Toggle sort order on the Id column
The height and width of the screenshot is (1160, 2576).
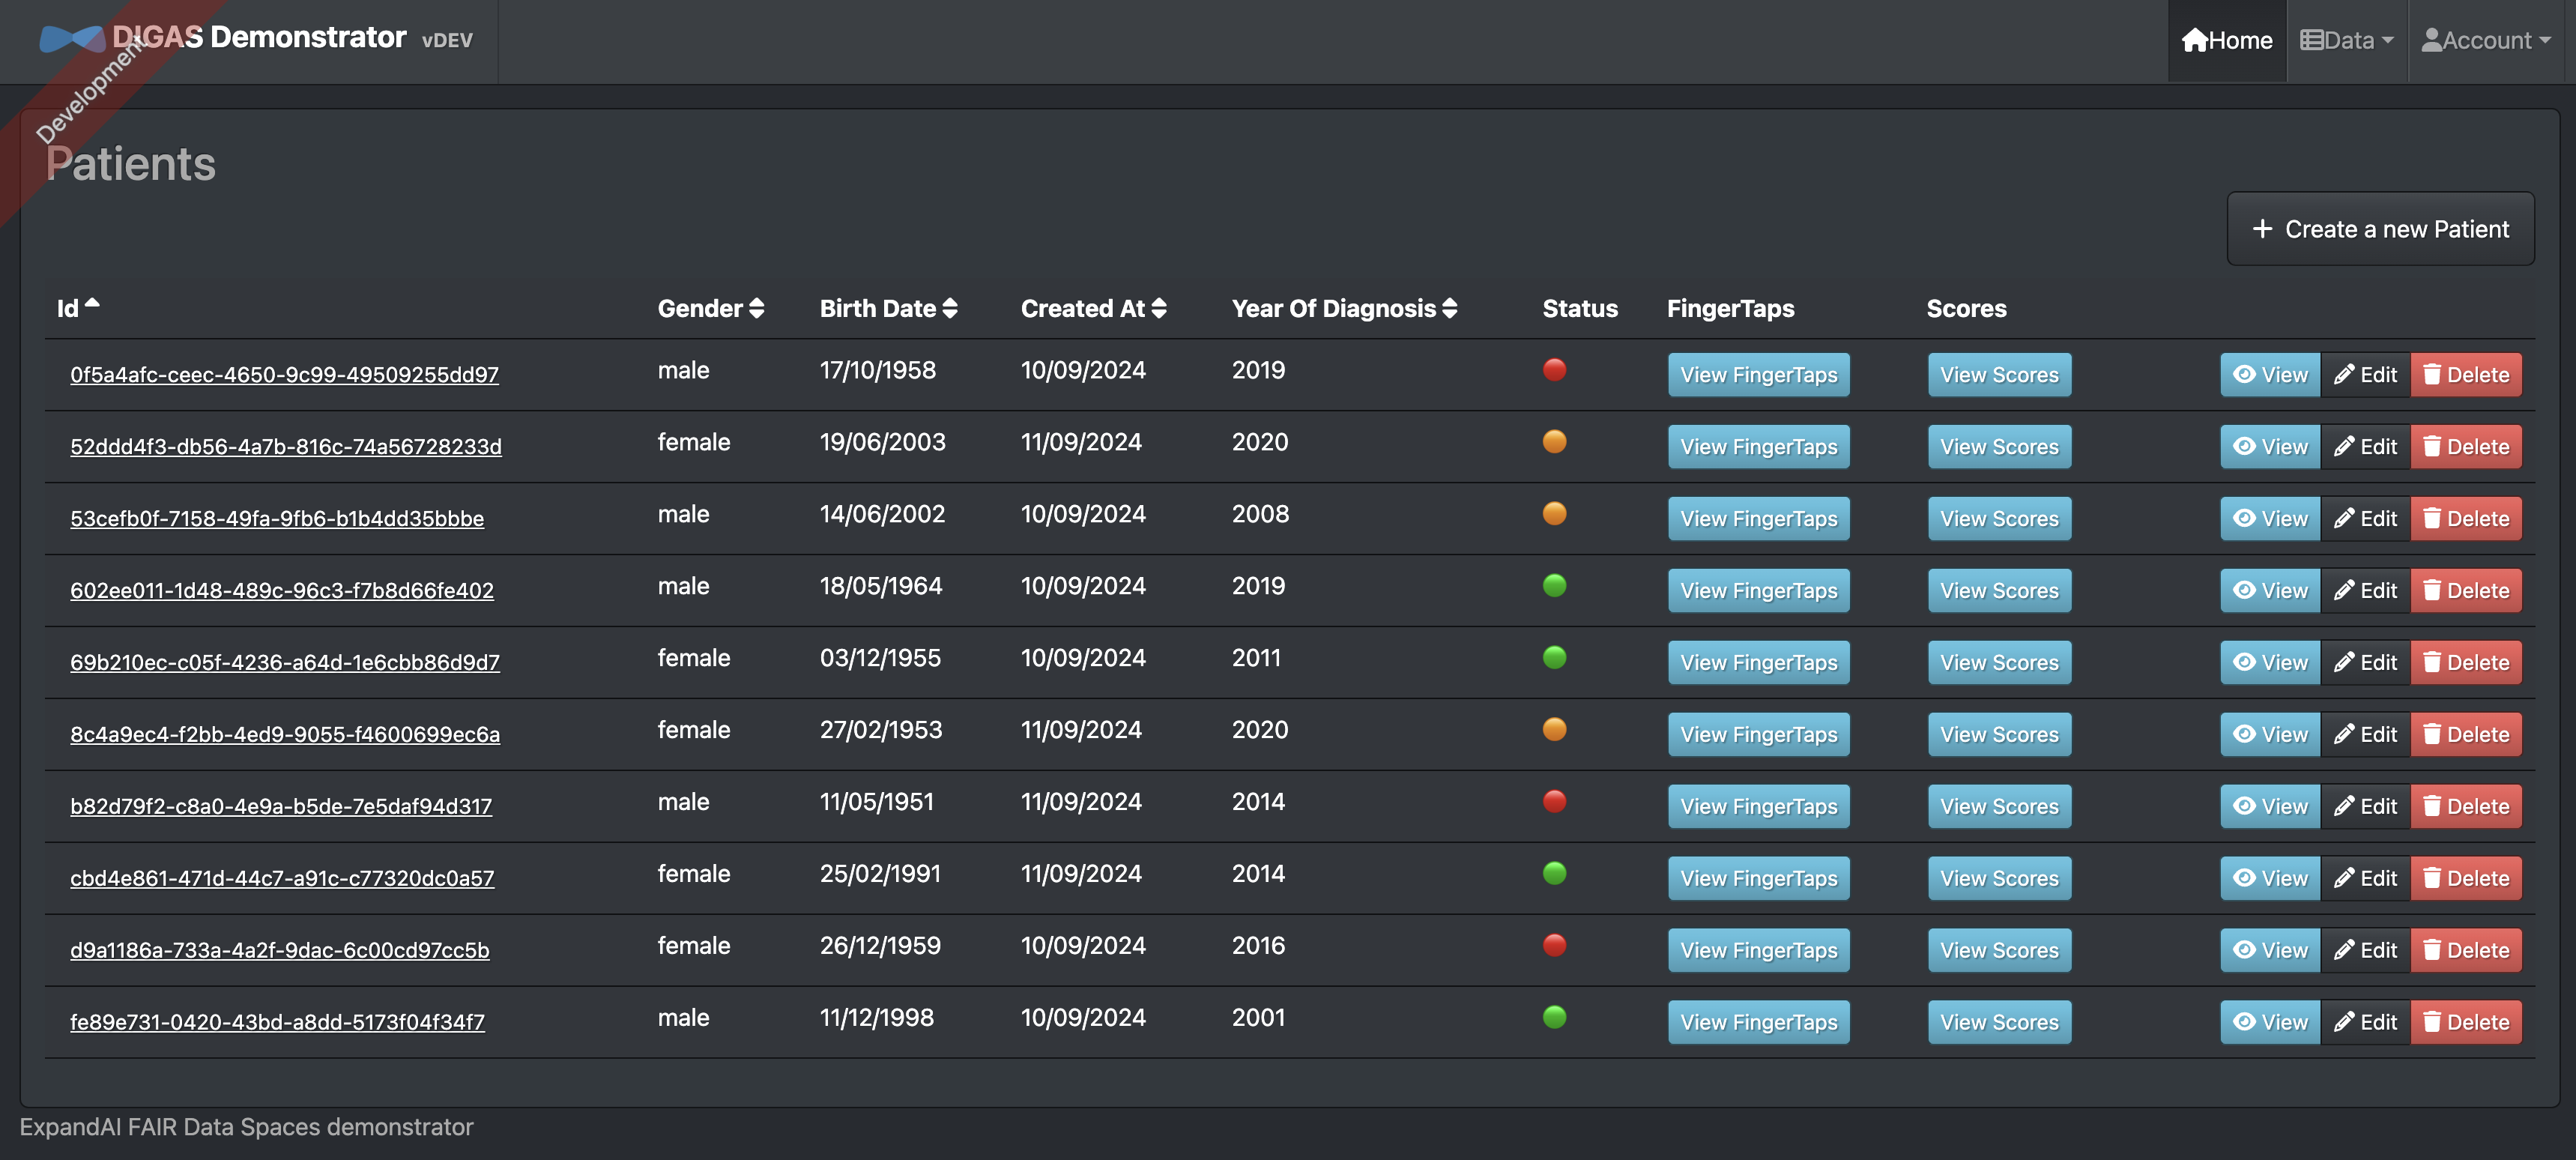[x=77, y=307]
